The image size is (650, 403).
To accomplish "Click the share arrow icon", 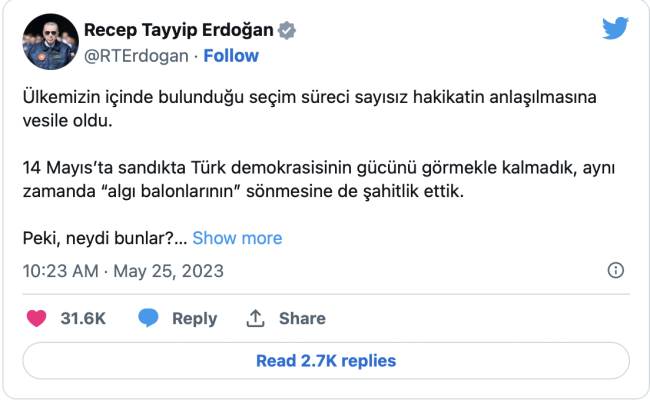I will pyautogui.click(x=255, y=318).
